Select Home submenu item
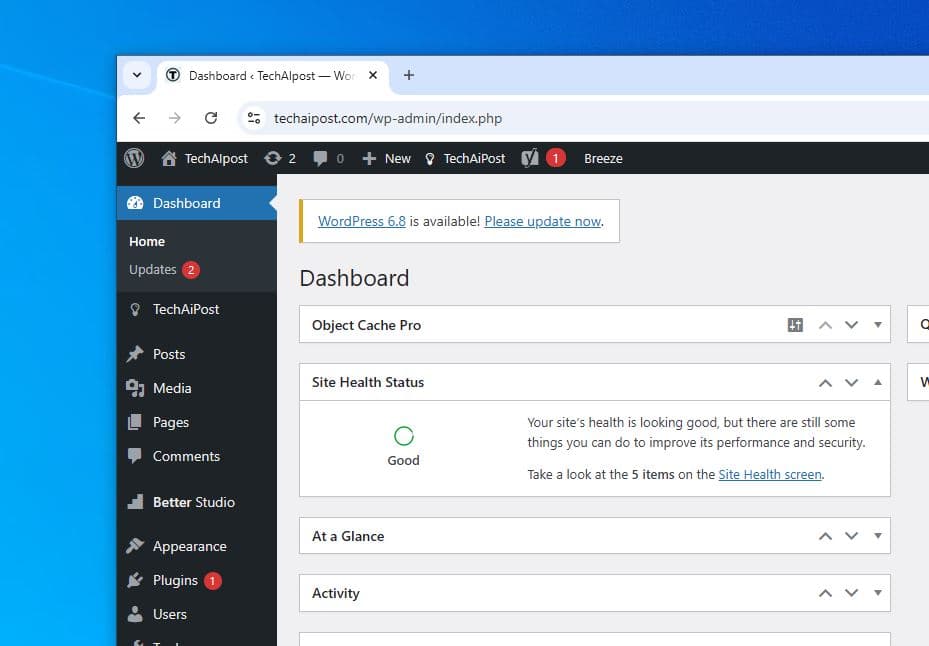The width and height of the screenshot is (929, 646). point(147,242)
